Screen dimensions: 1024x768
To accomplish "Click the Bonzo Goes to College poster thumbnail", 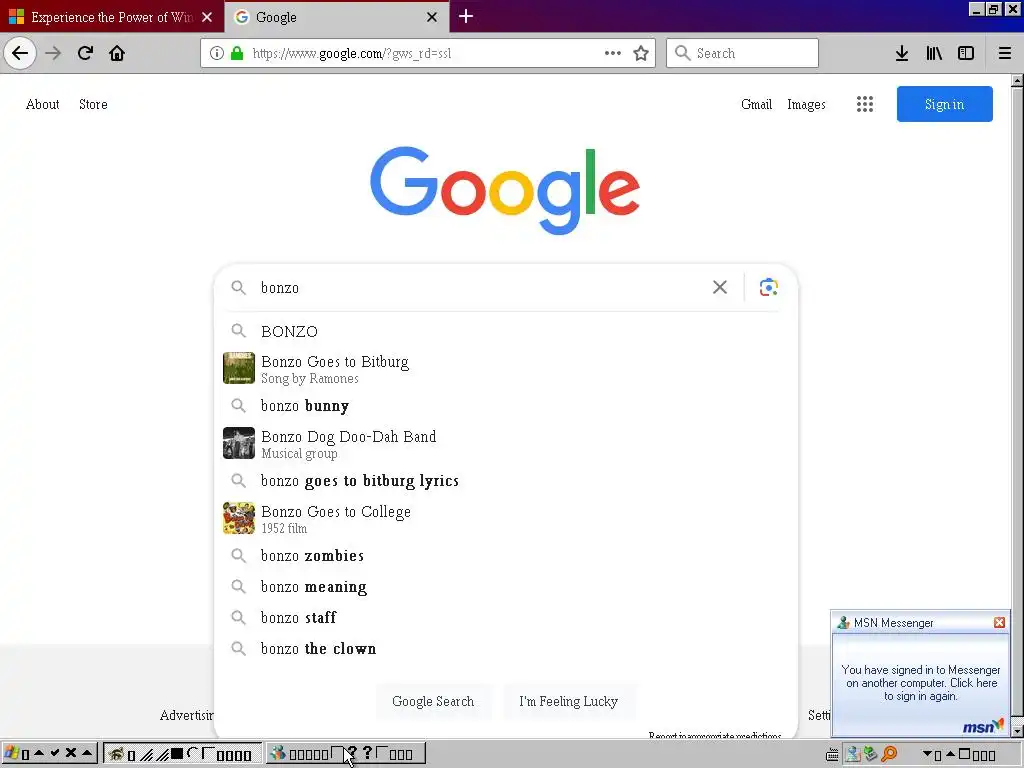I will (239, 519).
